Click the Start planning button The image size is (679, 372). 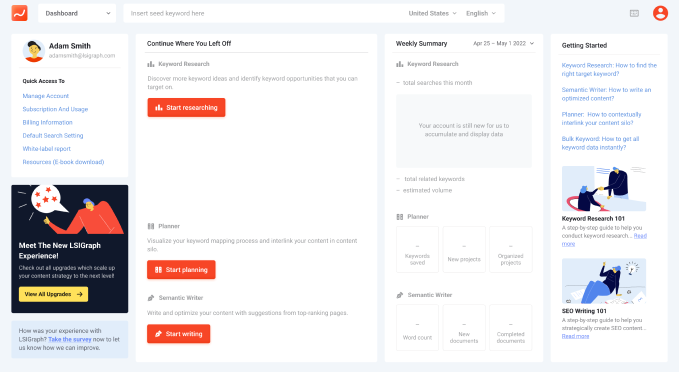[x=181, y=269]
